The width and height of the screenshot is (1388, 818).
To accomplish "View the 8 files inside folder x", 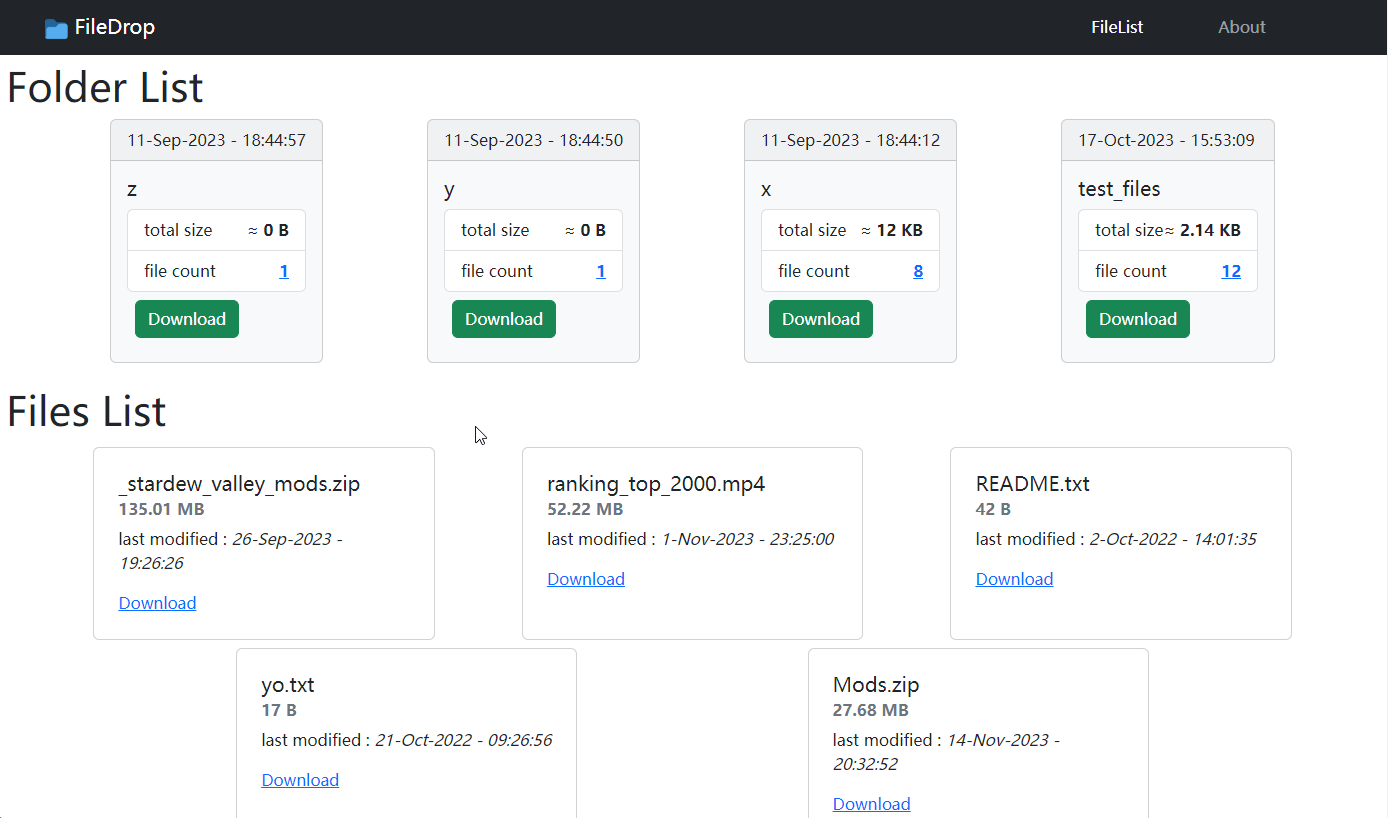I will (x=918, y=271).
